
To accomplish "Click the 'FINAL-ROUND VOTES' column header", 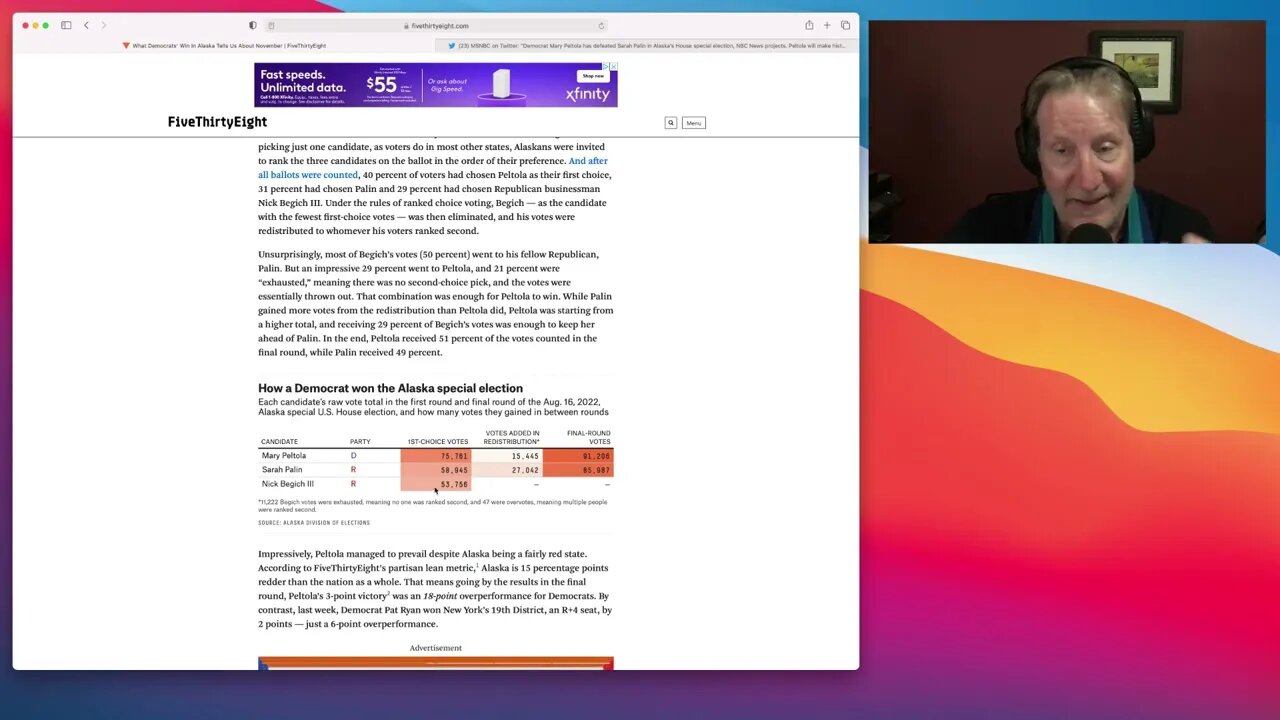I will [x=588, y=437].
